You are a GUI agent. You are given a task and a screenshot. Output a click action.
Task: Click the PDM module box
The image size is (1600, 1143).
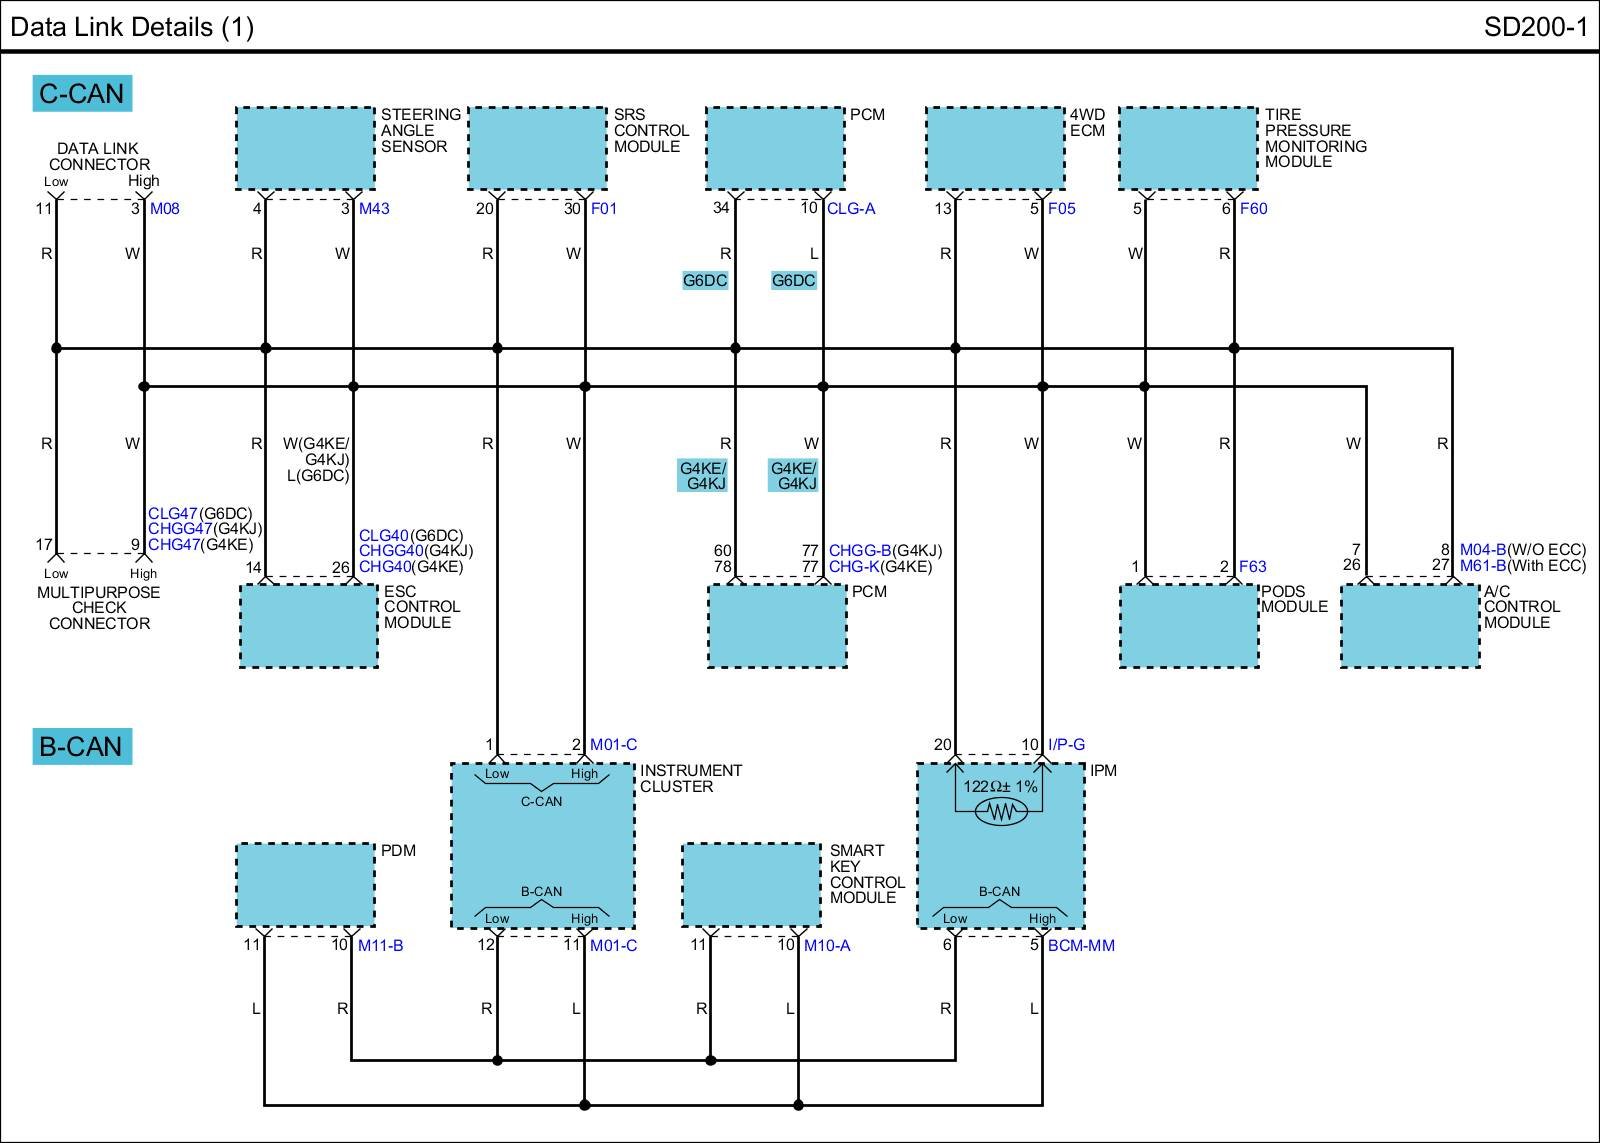[305, 884]
